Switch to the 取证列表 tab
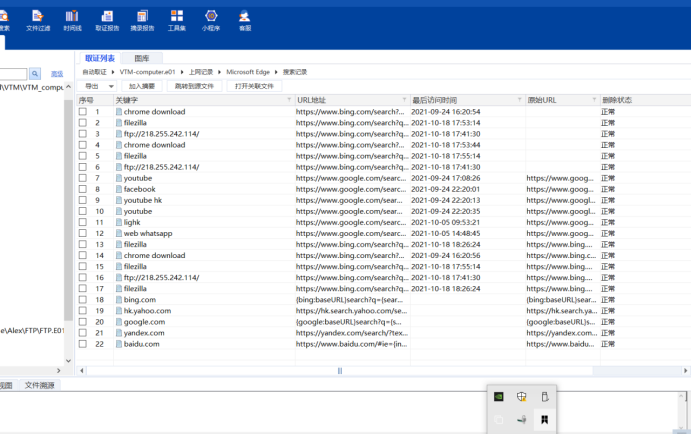Viewport: 691px width, 435px height. tap(100, 58)
